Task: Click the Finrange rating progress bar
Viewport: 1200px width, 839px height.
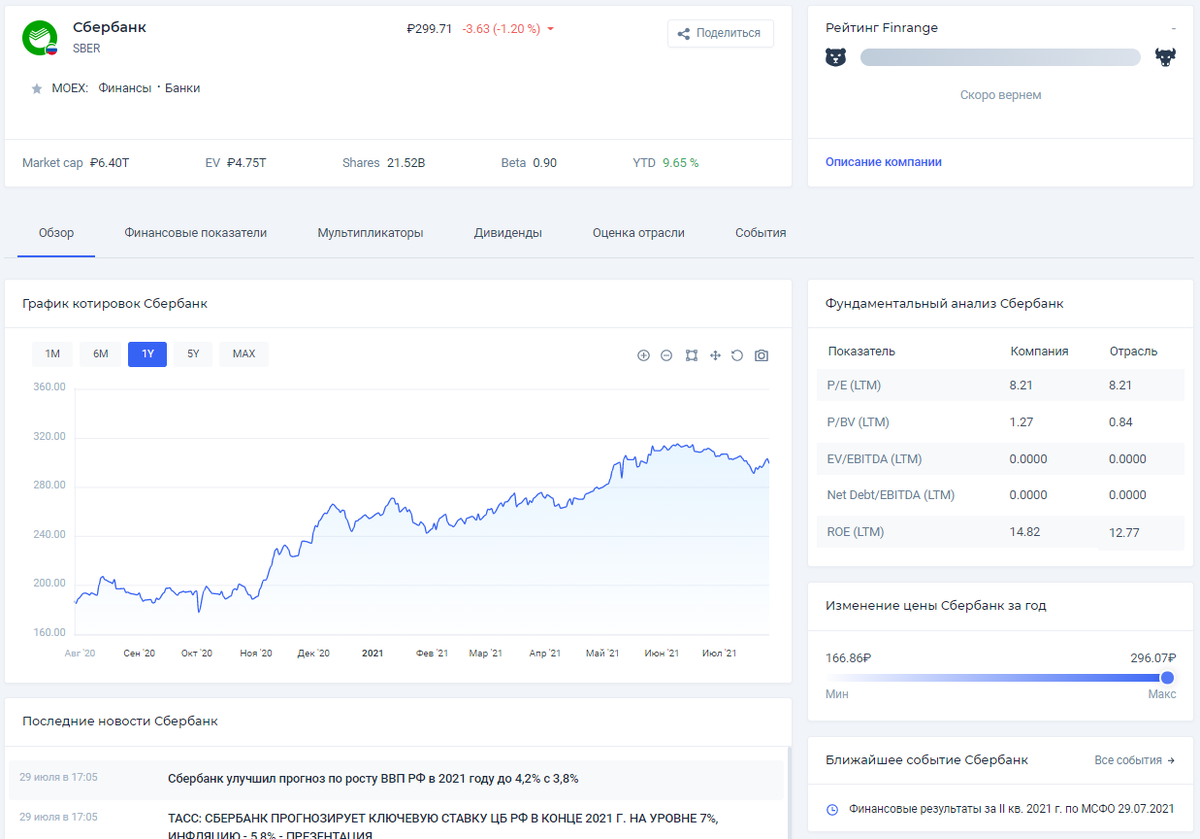Action: [x=1000, y=57]
